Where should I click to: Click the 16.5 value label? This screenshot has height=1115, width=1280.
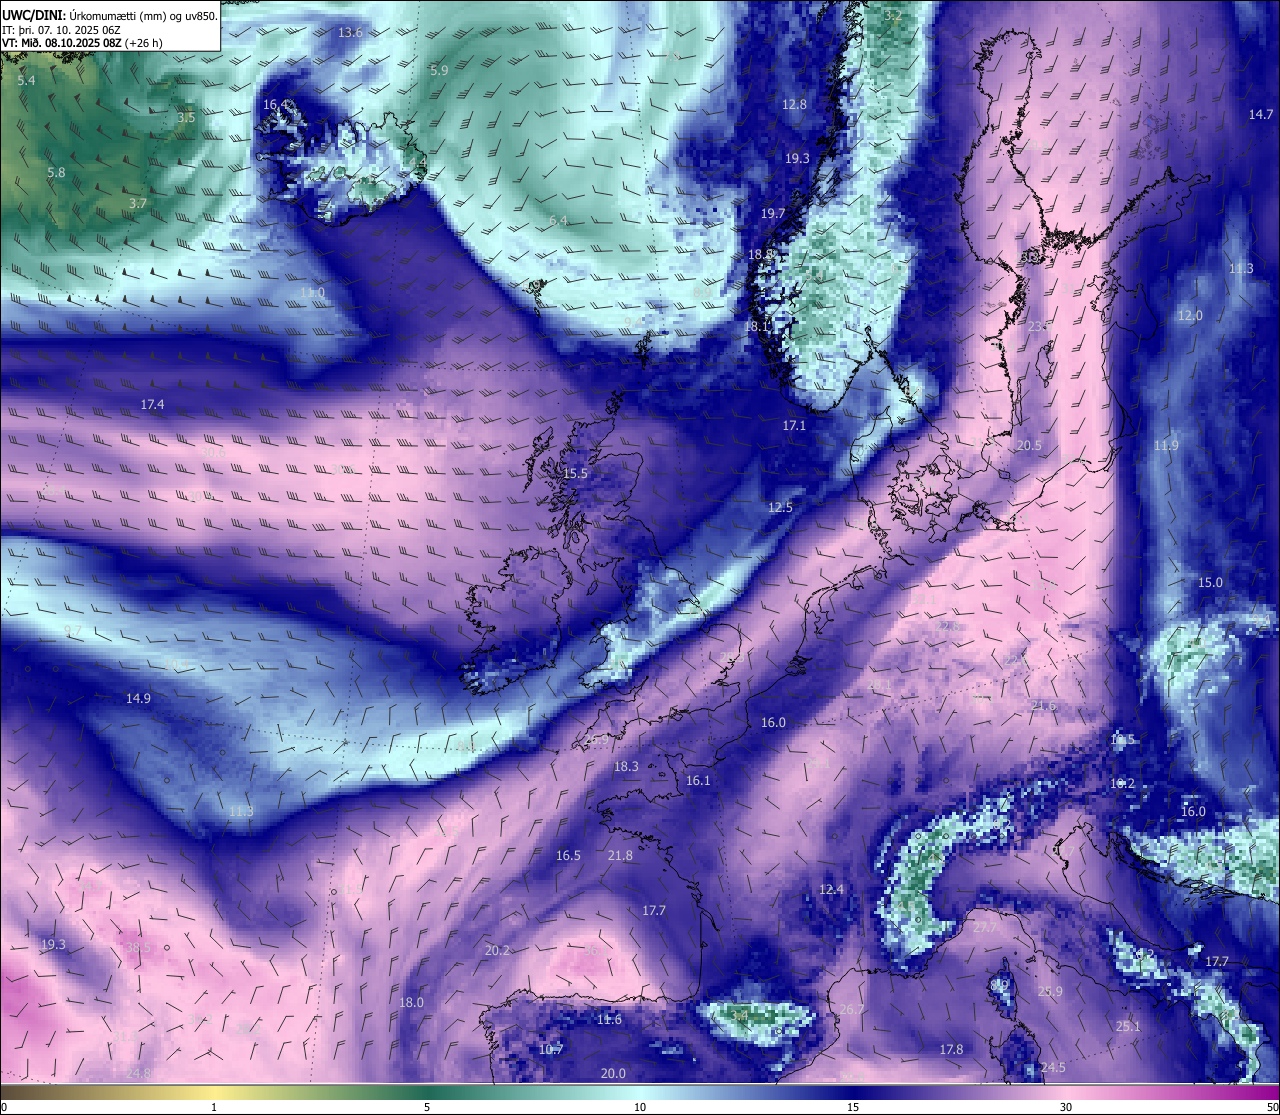(x=568, y=856)
